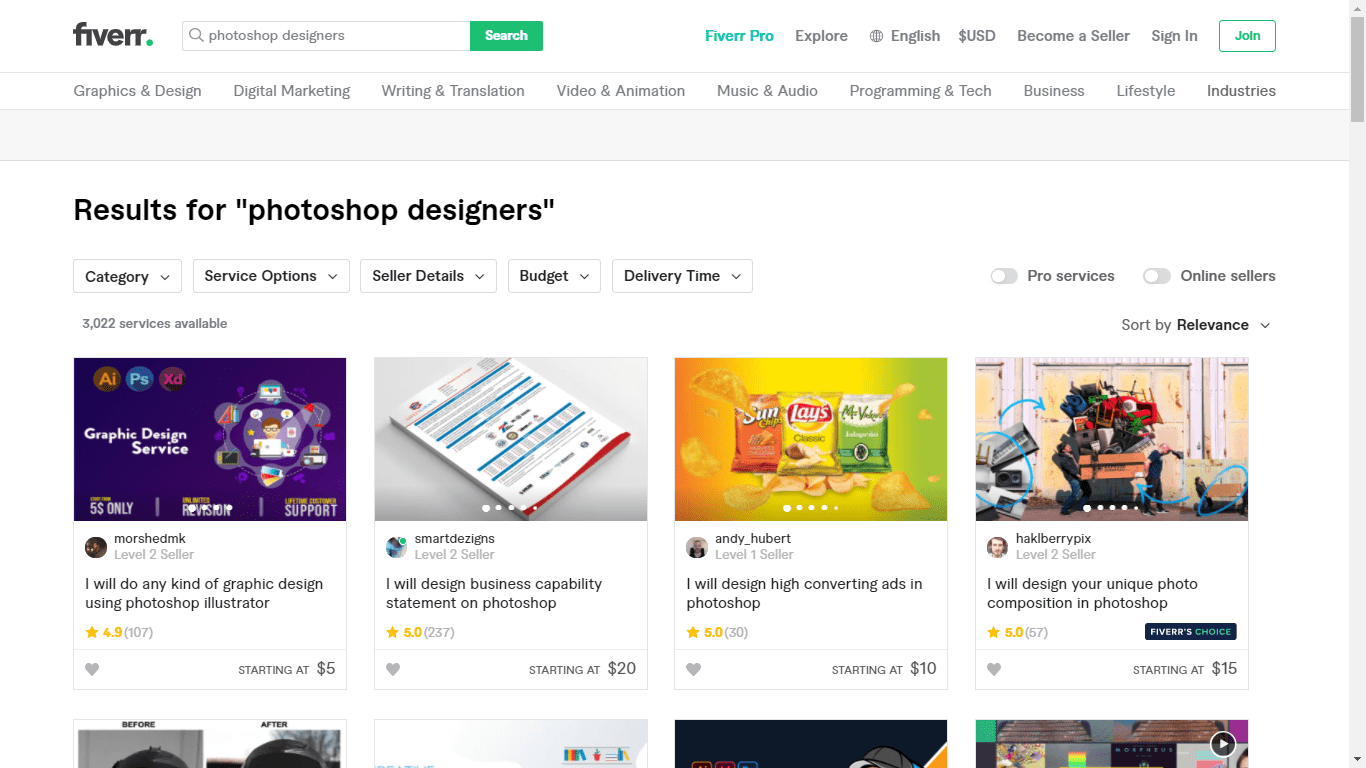This screenshot has height=768, width=1366.
Task: Favorite the haklberrypix gig with heart icon
Action: (994, 670)
